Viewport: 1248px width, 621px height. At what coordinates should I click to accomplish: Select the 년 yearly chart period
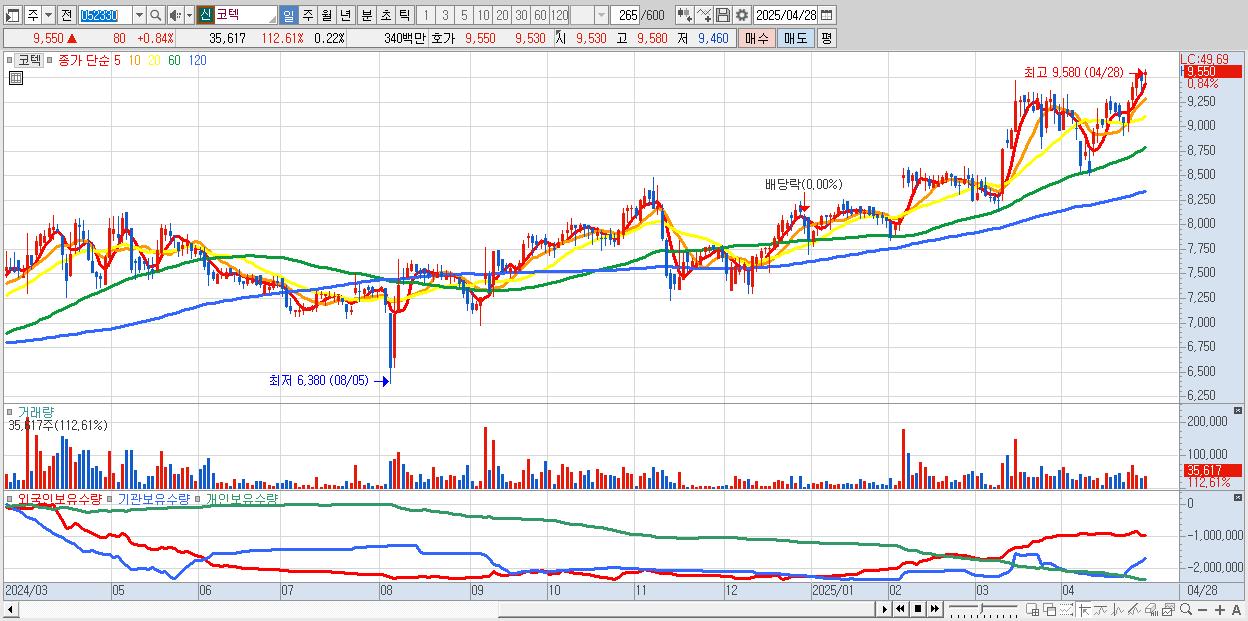tap(345, 15)
